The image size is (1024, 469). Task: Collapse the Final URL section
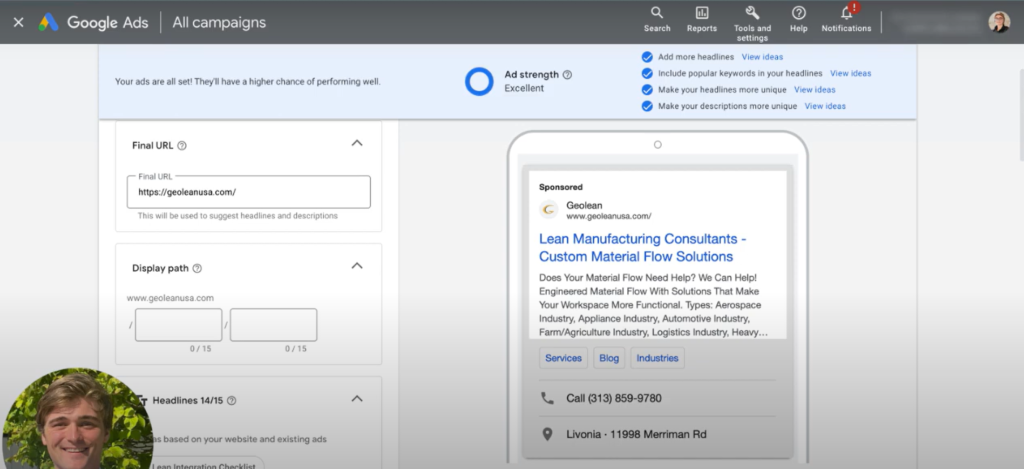(357, 144)
